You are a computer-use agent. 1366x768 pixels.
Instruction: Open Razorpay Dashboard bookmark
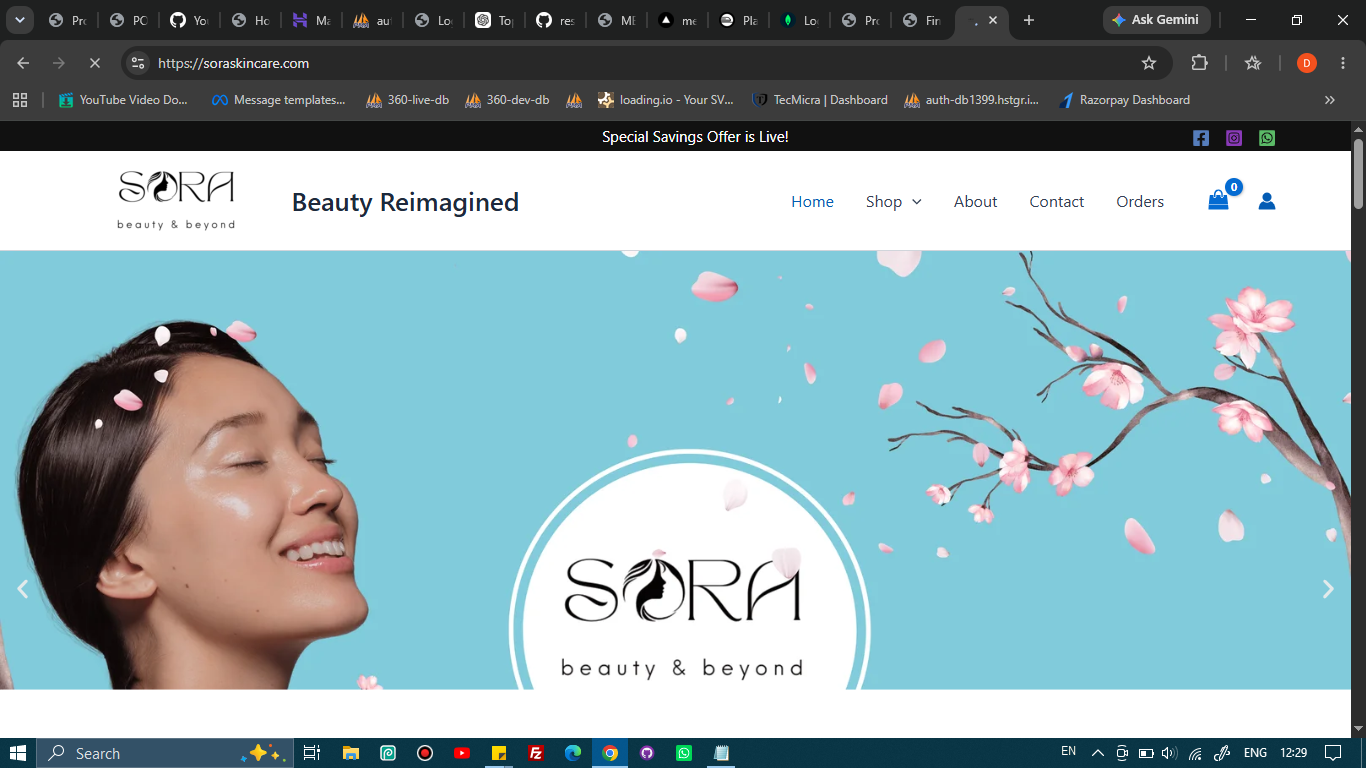coord(1125,100)
